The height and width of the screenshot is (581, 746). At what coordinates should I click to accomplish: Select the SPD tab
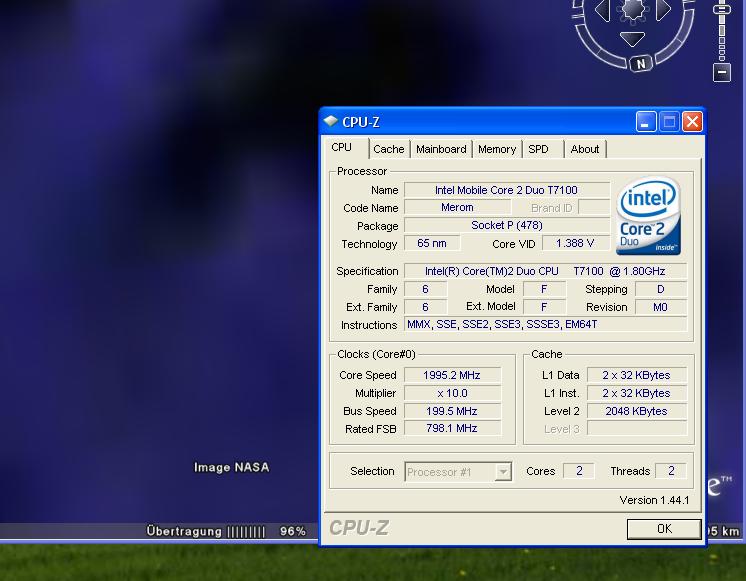click(x=539, y=149)
